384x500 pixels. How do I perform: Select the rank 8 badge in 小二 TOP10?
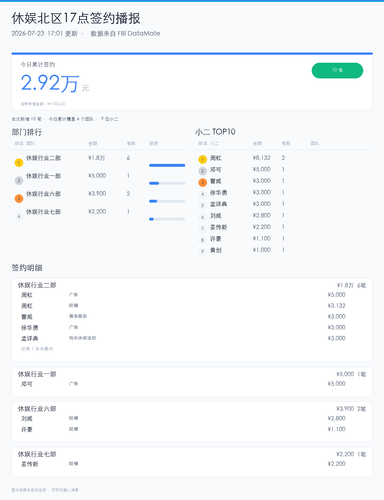pyautogui.click(x=202, y=240)
